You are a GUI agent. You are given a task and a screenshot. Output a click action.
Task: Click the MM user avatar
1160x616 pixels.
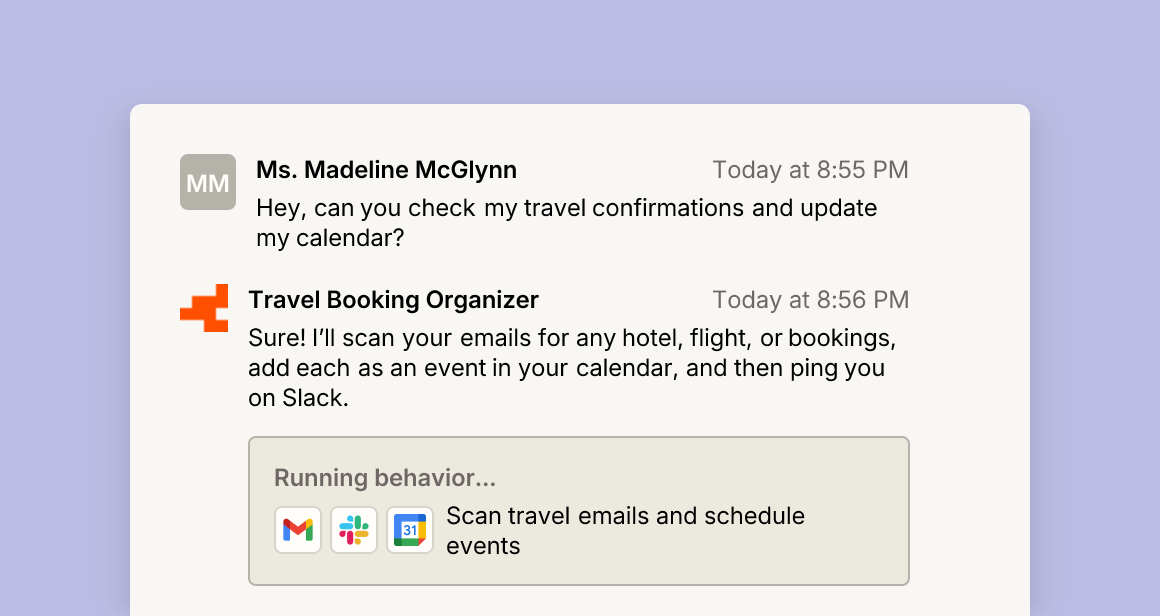(x=208, y=182)
